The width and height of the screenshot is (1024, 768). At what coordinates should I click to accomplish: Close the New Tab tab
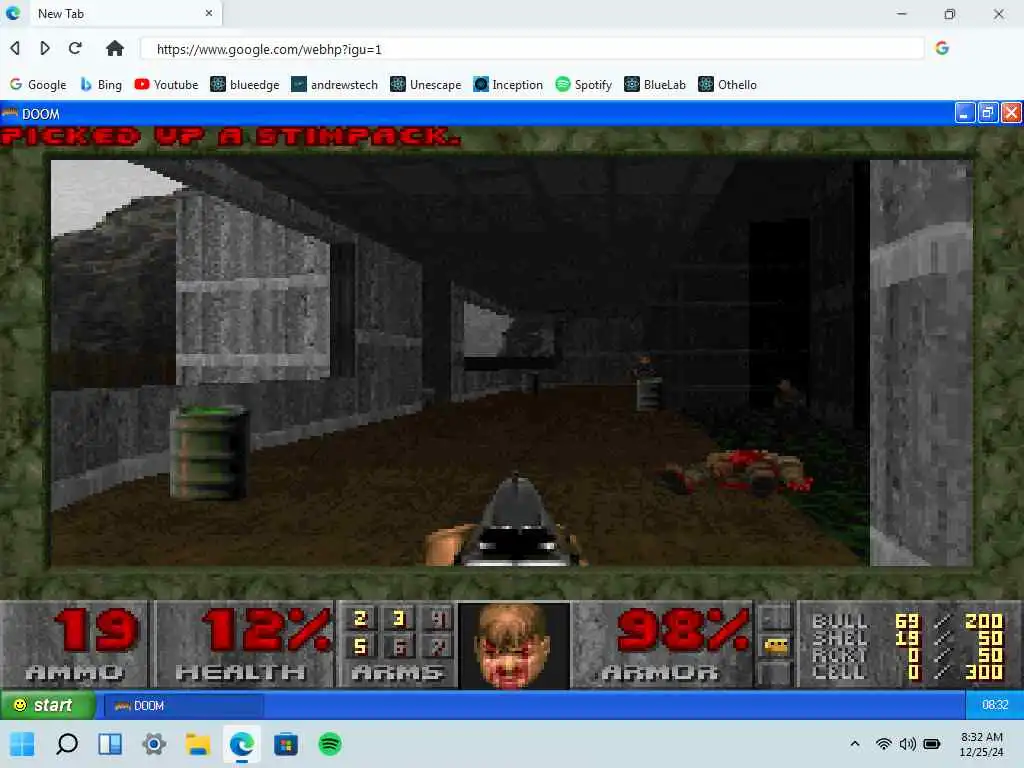[x=209, y=13]
